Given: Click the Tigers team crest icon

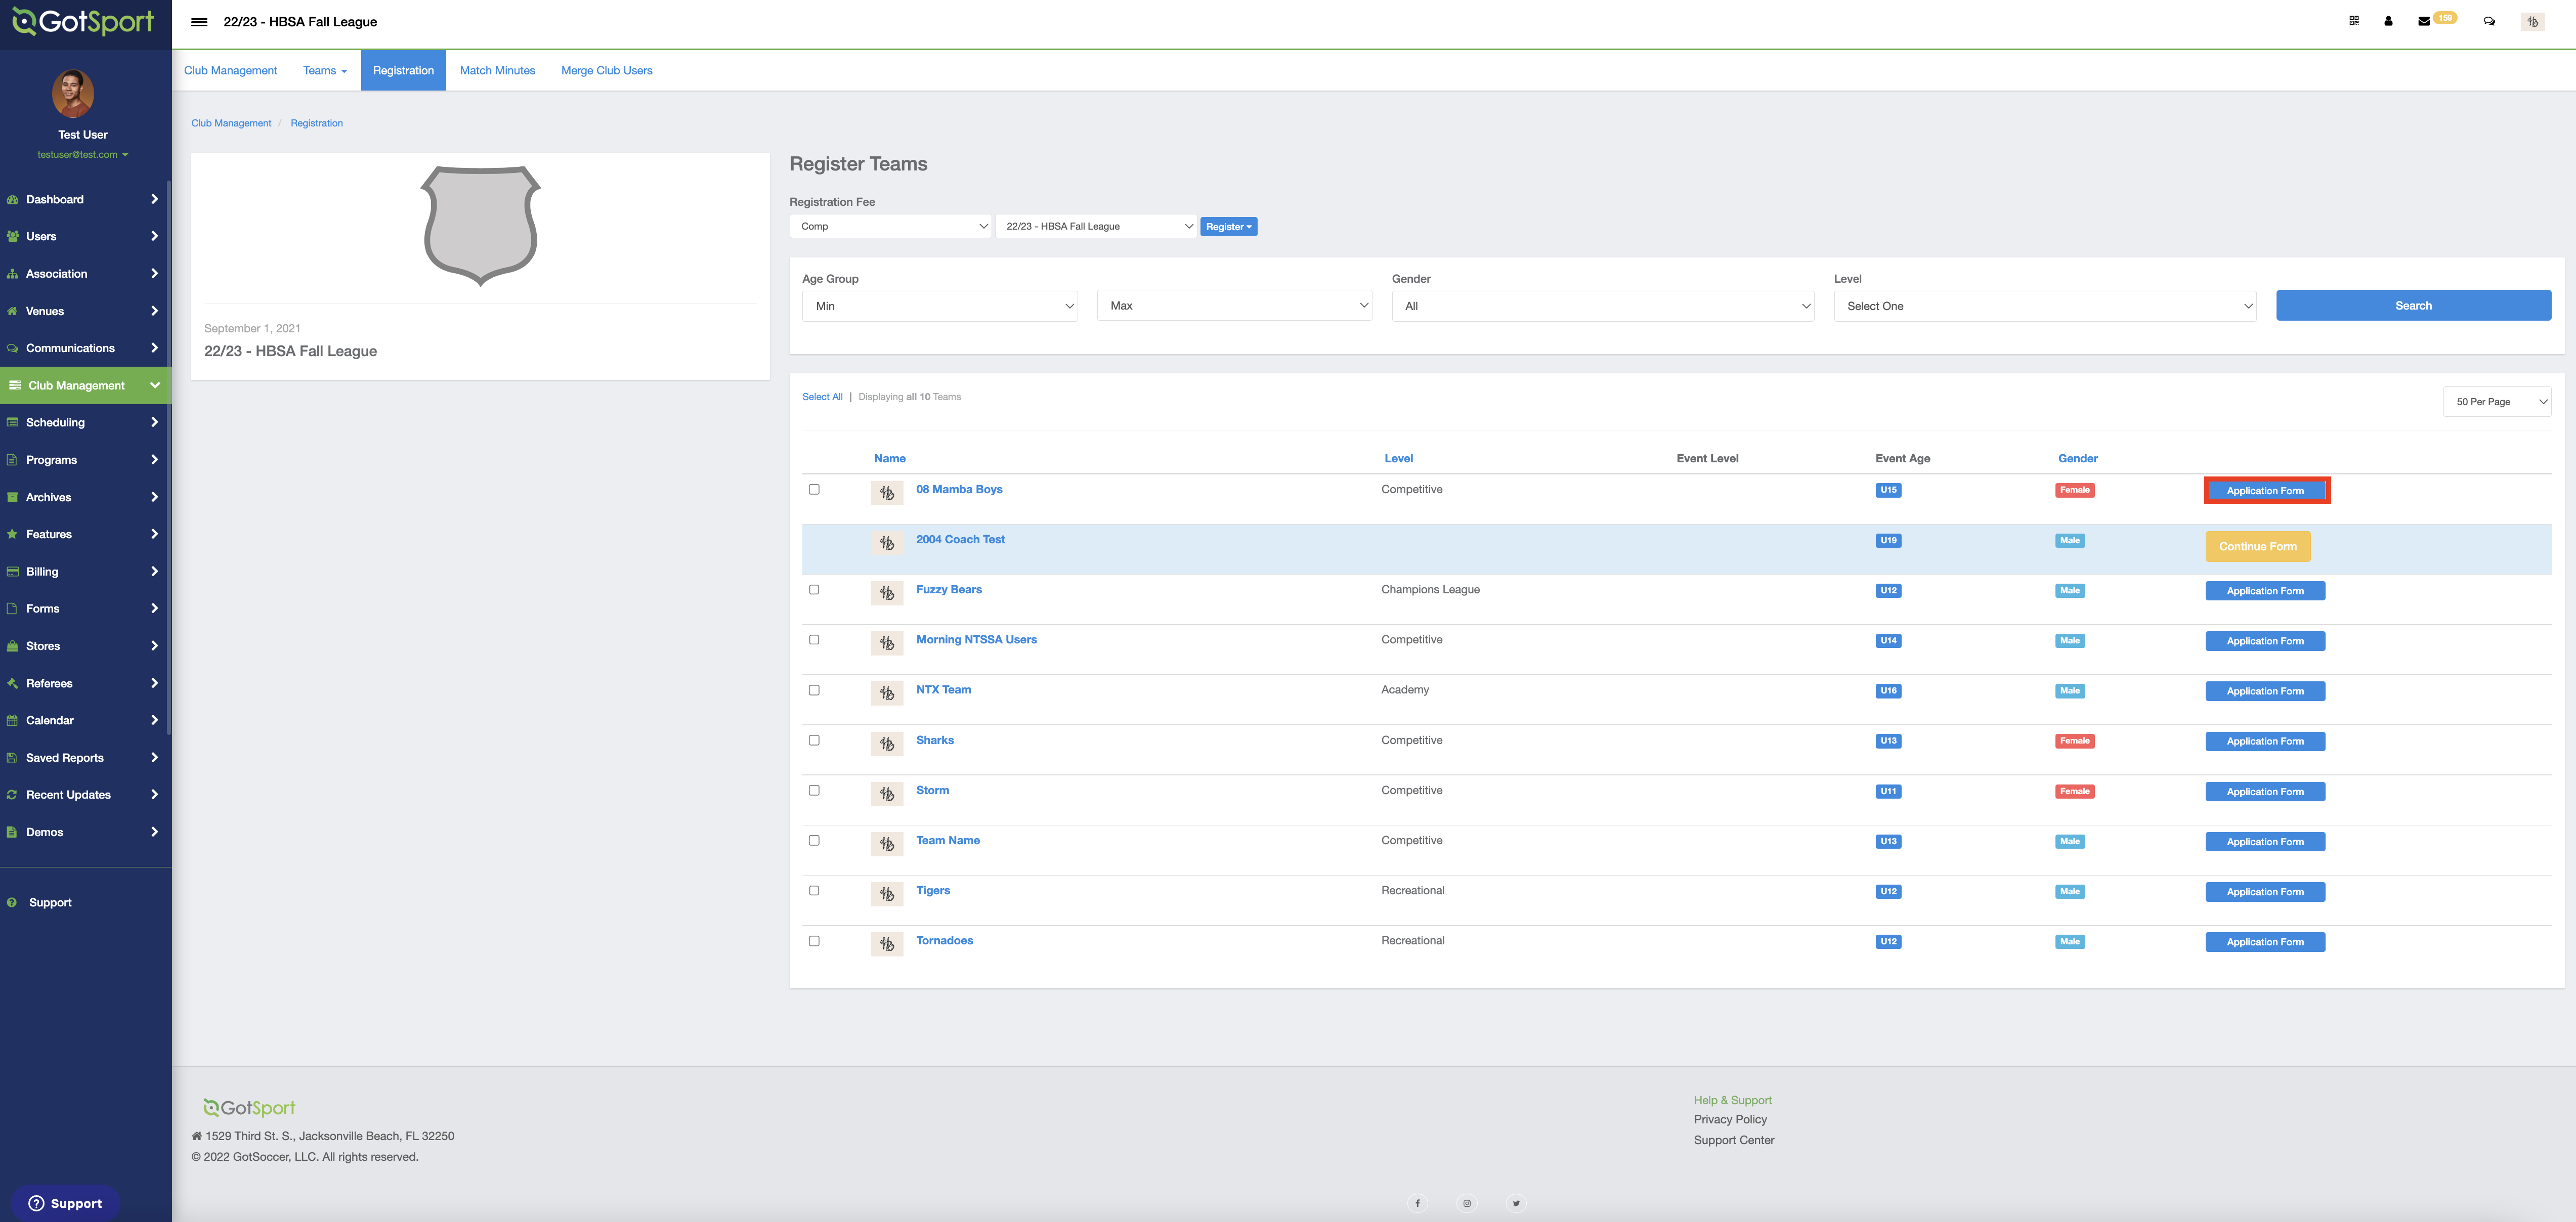Looking at the screenshot, I should (x=887, y=894).
